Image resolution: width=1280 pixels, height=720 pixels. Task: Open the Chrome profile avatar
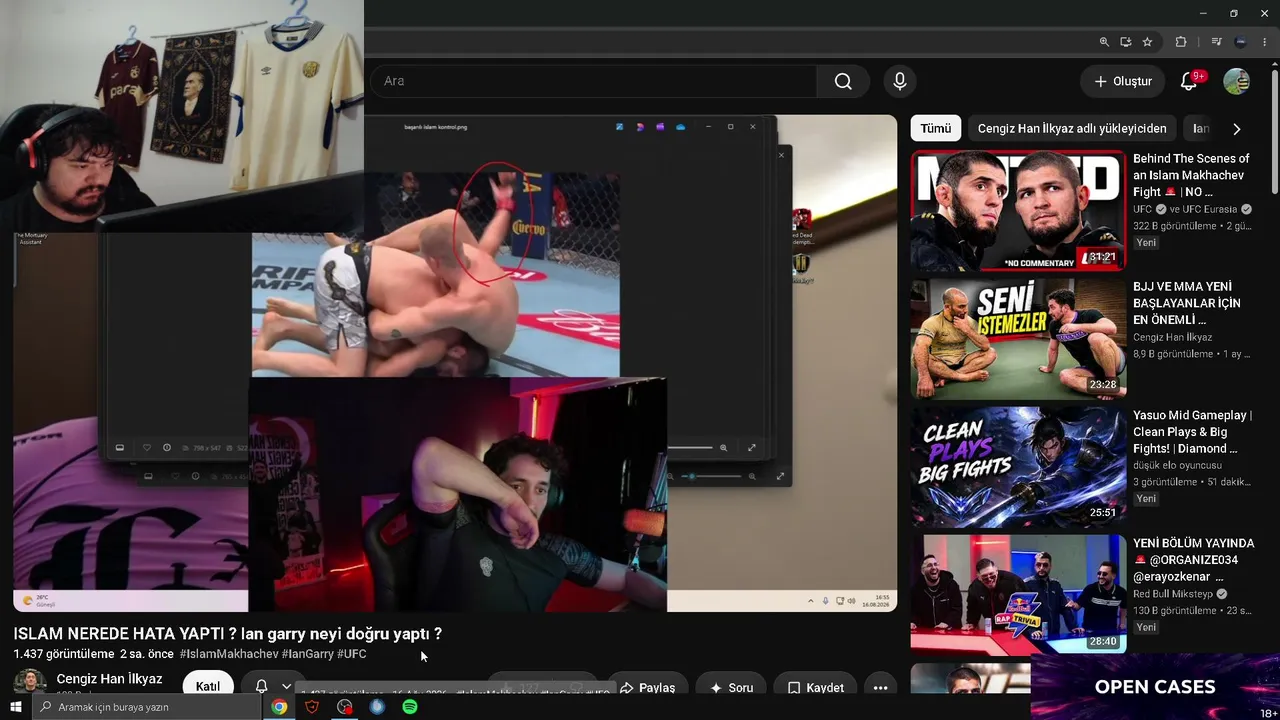1241,42
